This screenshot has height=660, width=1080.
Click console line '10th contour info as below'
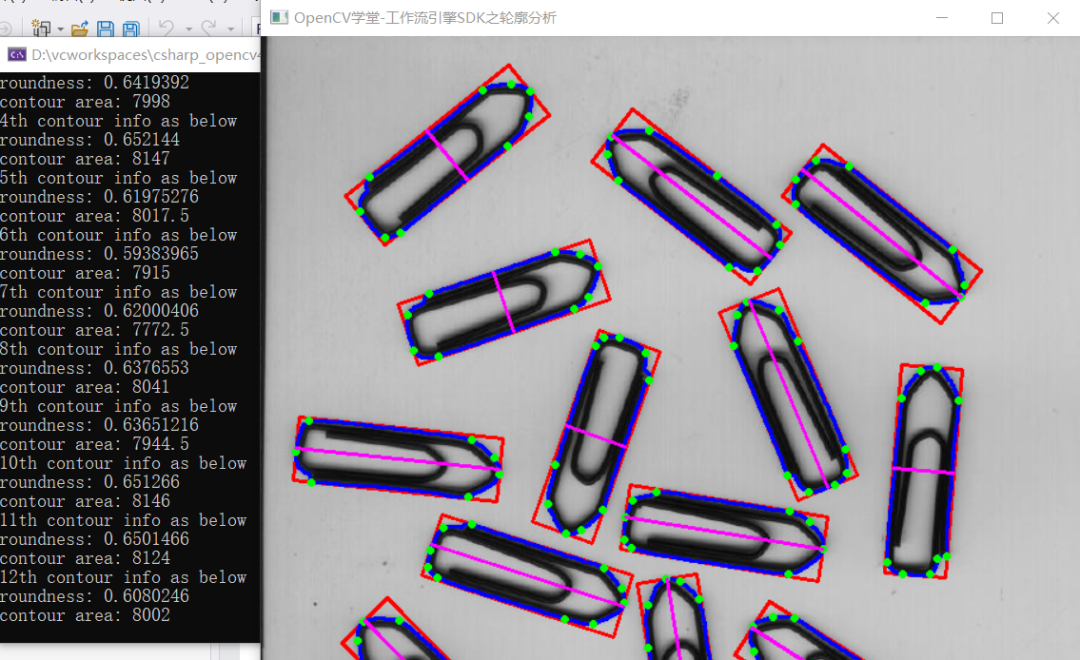(123, 463)
